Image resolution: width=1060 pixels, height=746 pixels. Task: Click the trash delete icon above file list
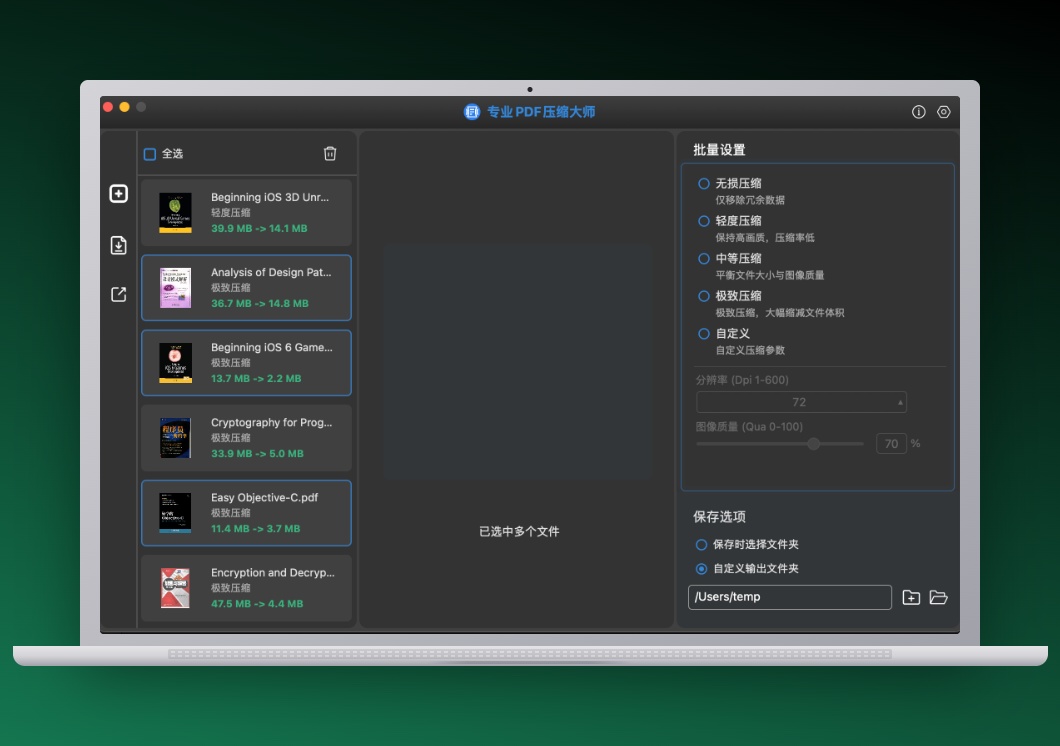[x=330, y=153]
